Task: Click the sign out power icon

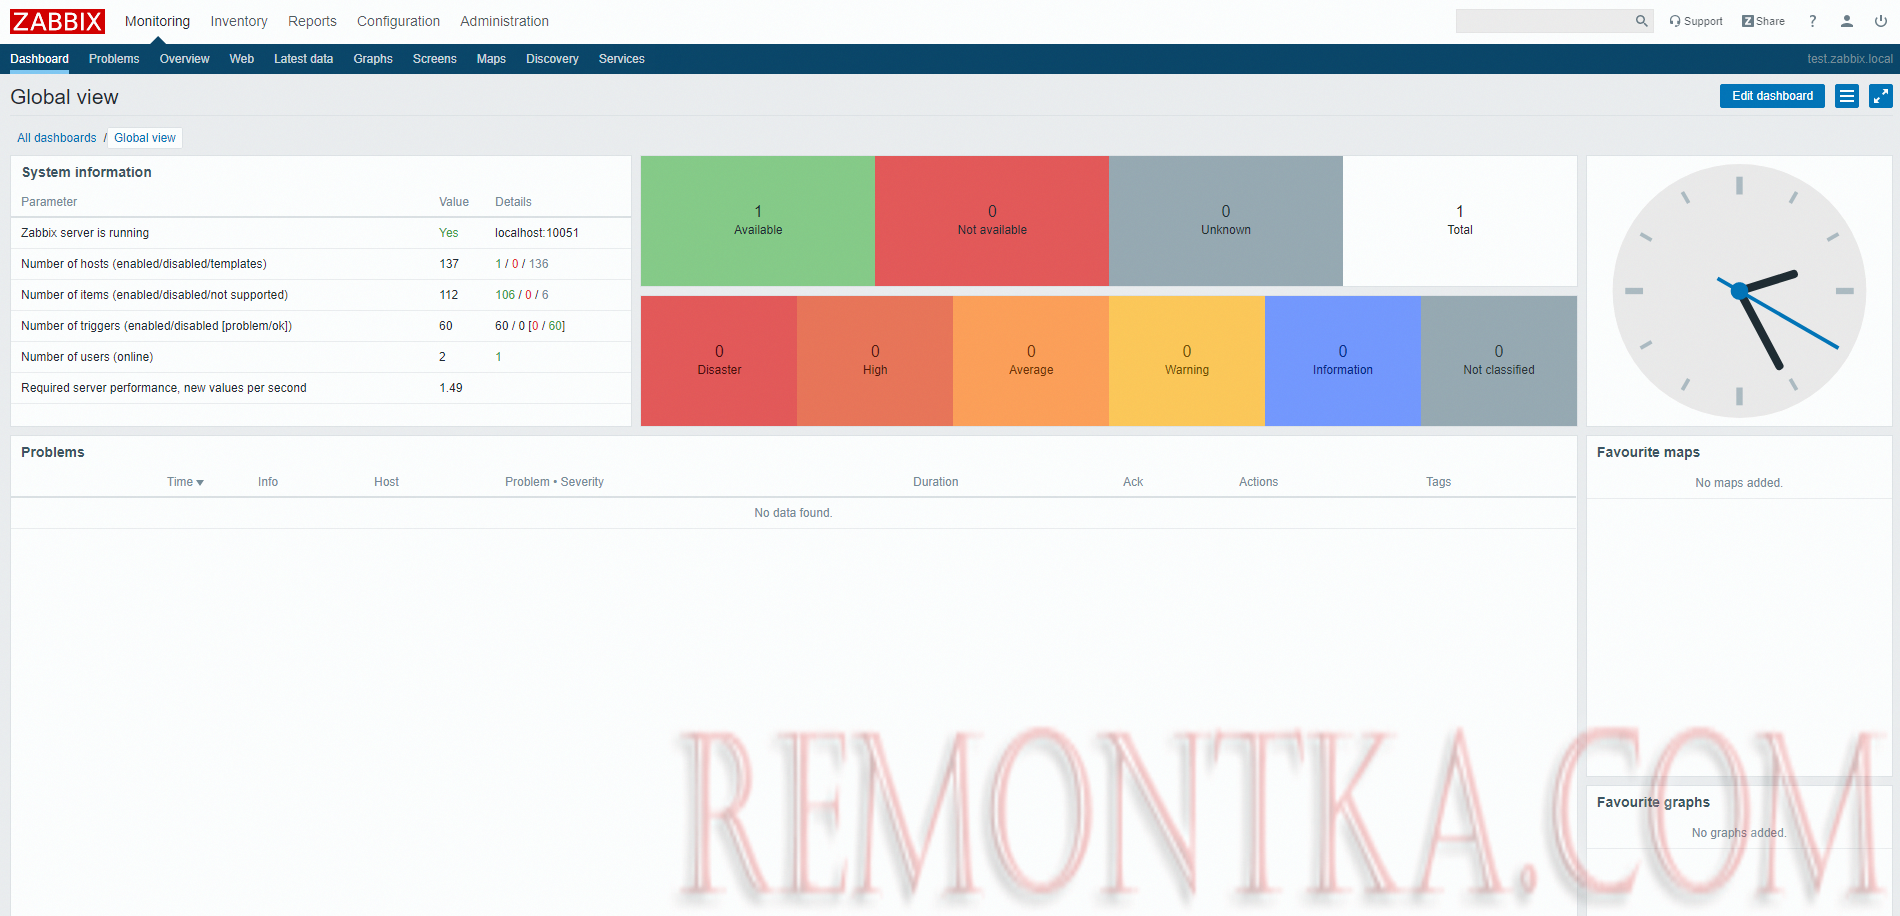Action: tap(1881, 21)
